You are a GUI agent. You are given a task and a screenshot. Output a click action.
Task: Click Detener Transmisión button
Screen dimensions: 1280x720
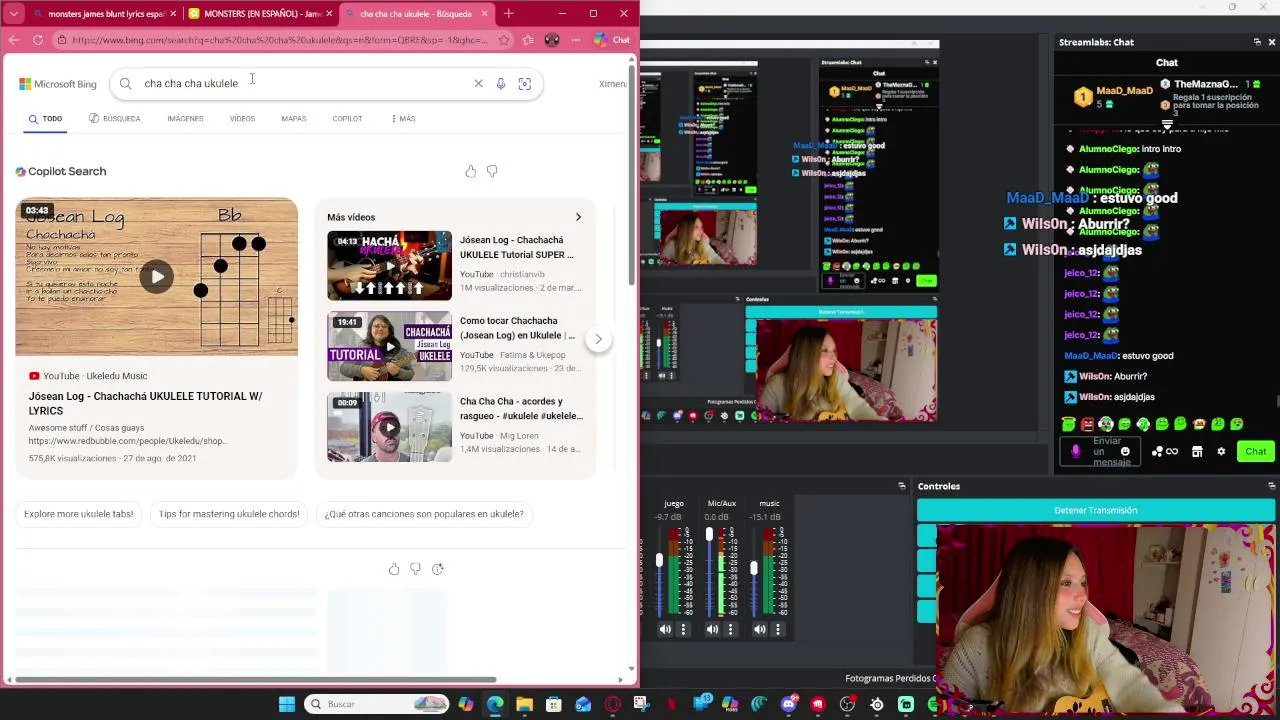coord(1096,510)
